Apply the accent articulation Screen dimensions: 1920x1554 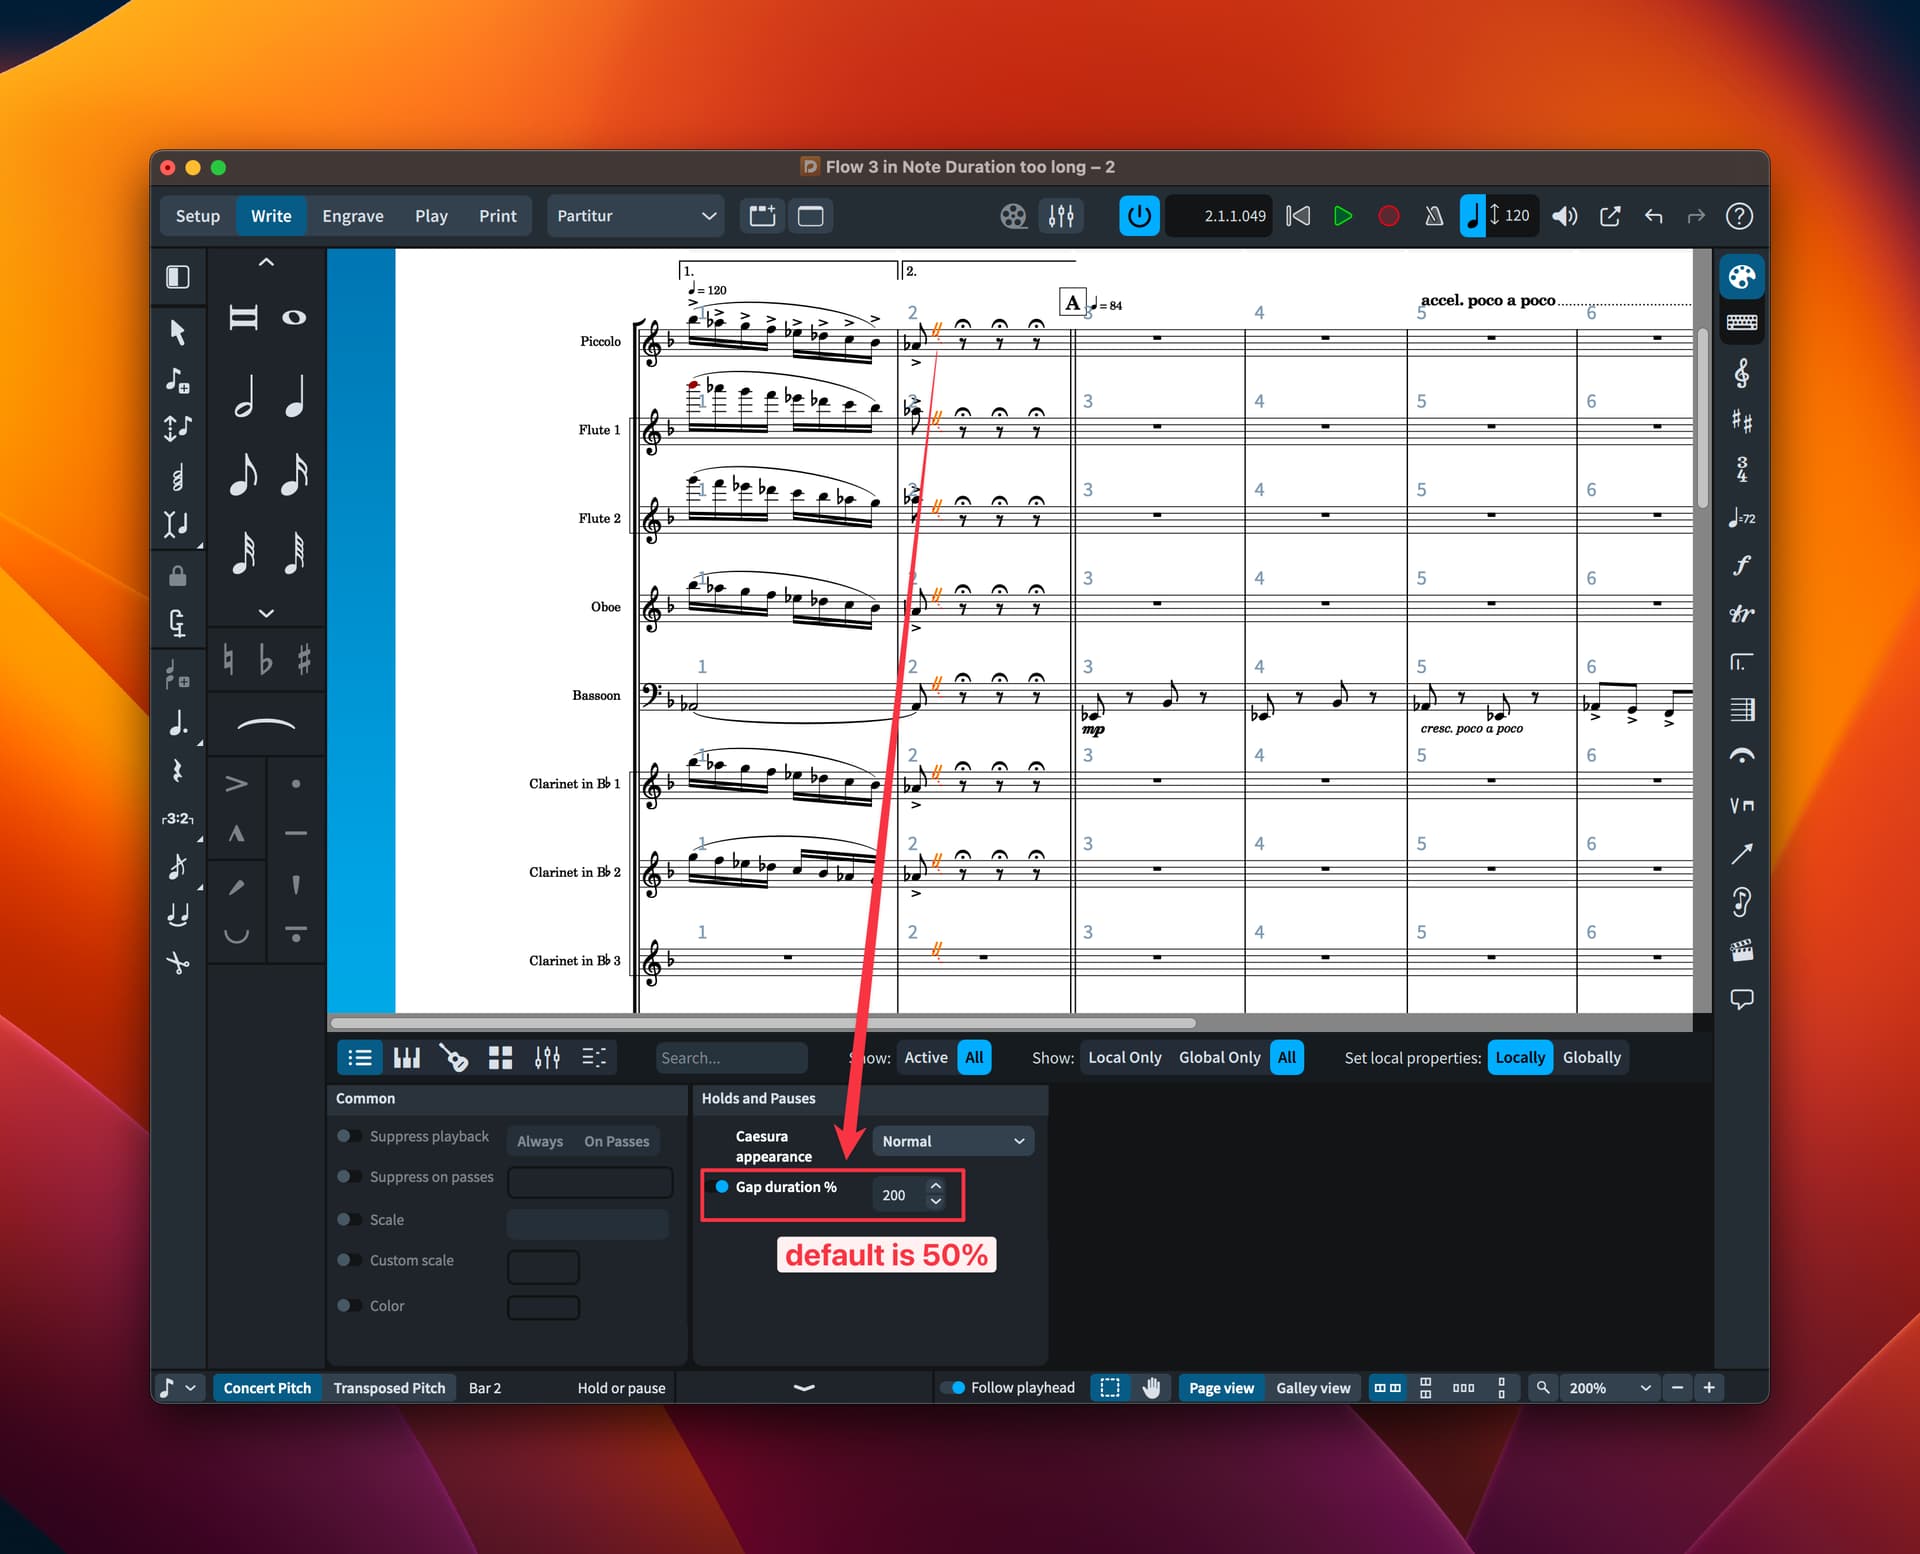(236, 784)
